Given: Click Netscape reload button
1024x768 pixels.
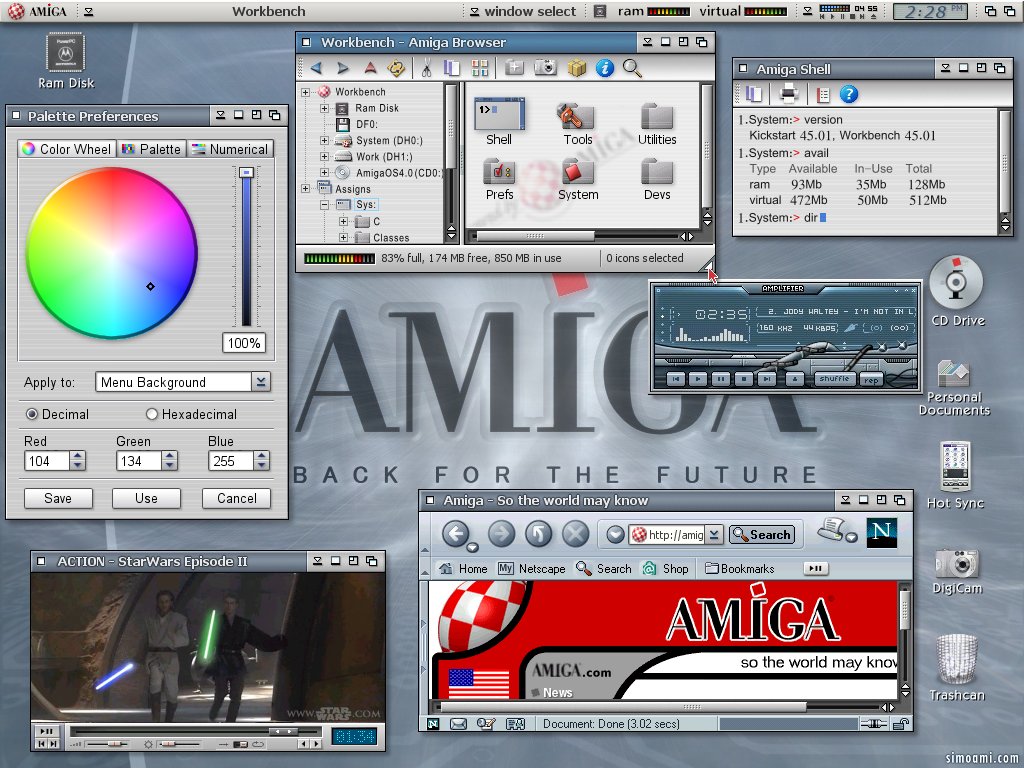Looking at the screenshot, I should 538,534.
